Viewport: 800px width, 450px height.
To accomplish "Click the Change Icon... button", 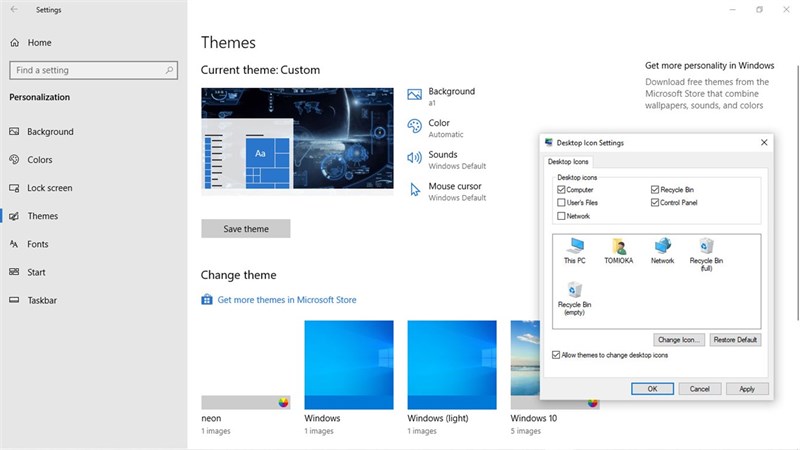I will coord(679,340).
